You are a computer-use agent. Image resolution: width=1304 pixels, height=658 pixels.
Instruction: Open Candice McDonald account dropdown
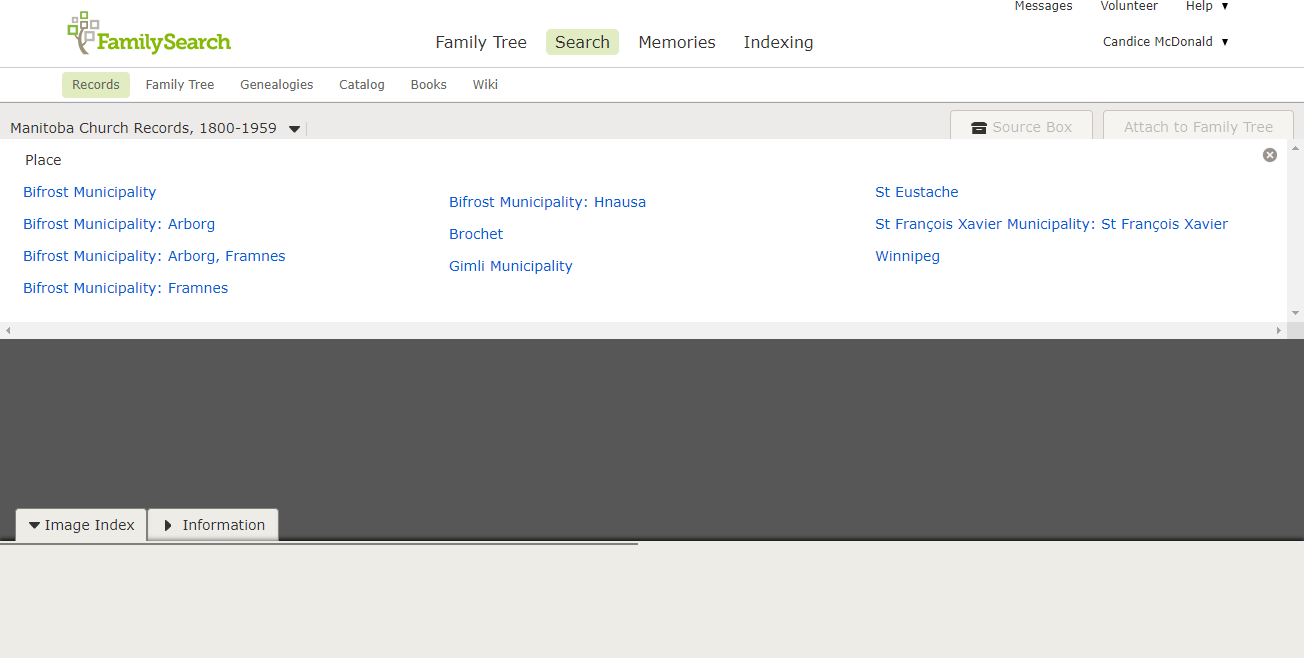coord(1165,42)
